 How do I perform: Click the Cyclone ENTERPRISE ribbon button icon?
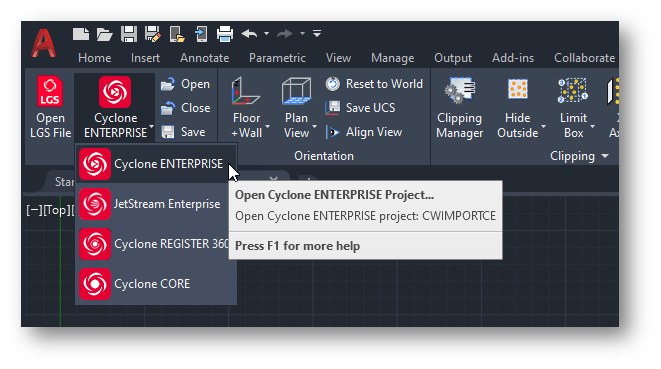(x=115, y=92)
